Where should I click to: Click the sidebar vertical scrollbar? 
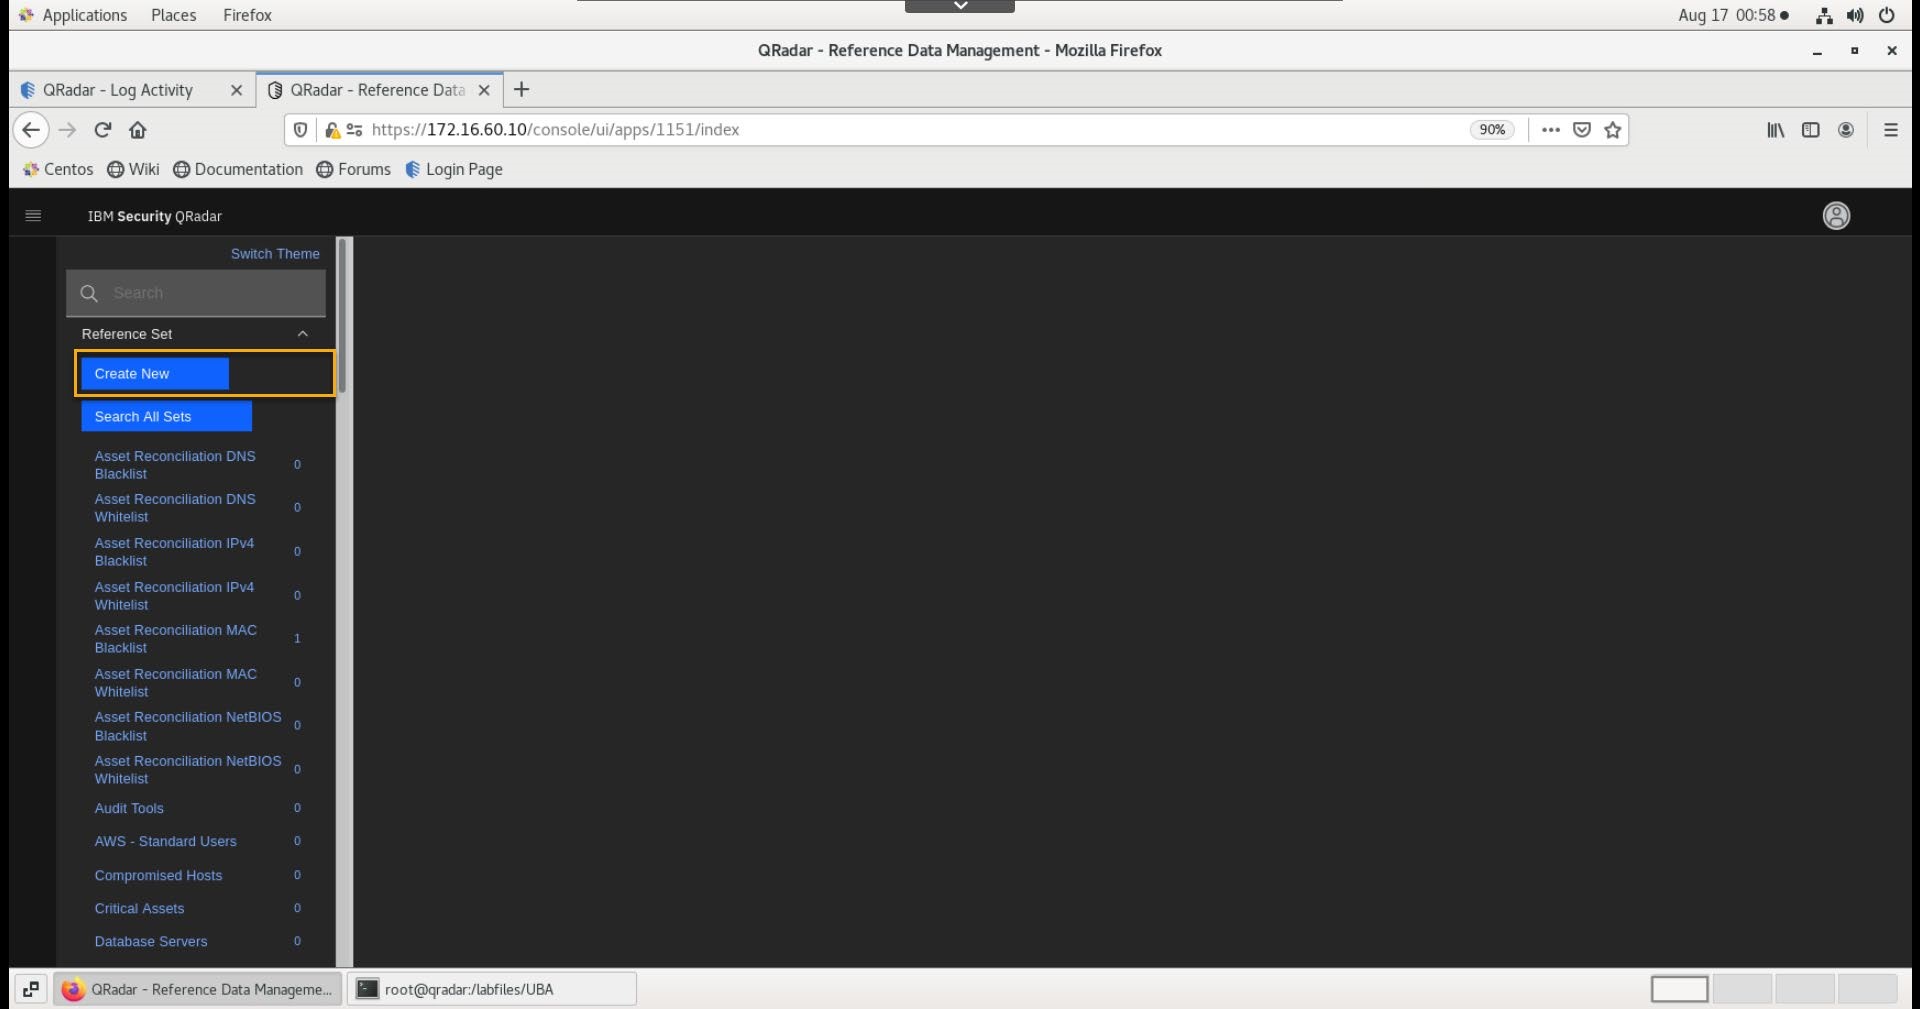coord(342,316)
